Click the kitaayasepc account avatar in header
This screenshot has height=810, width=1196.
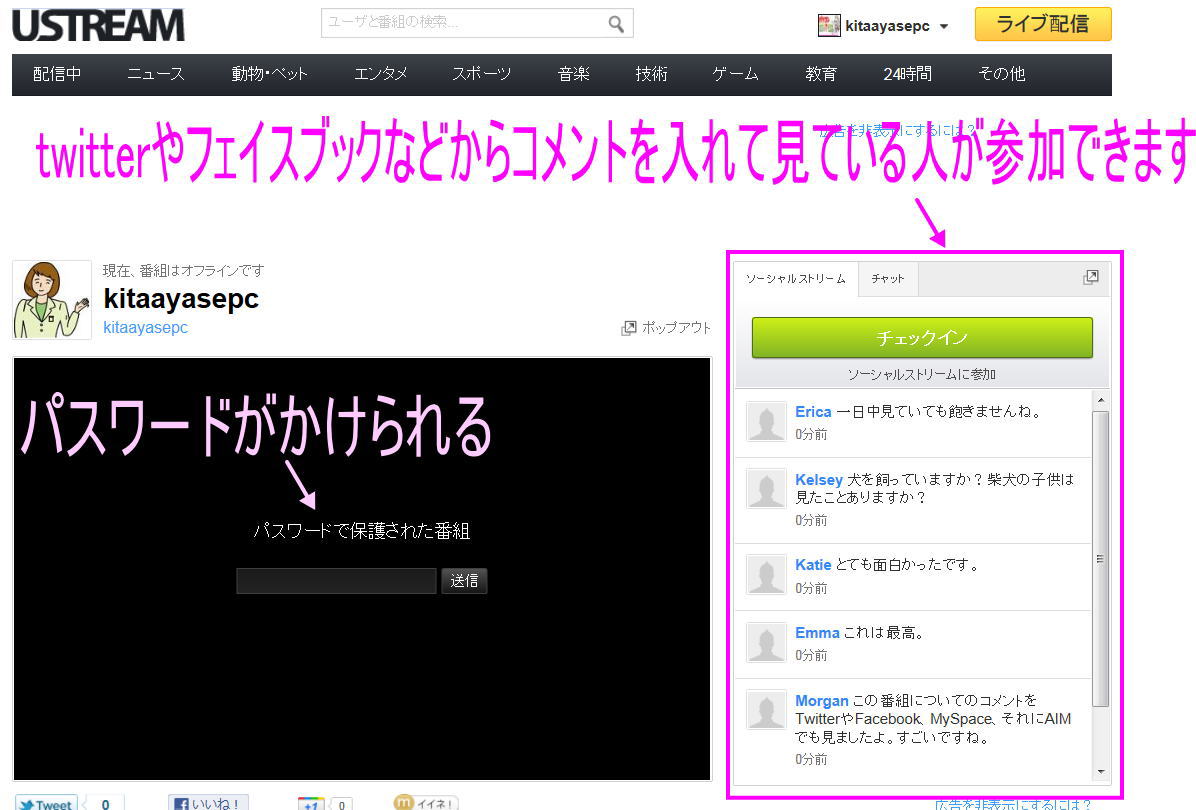[828, 26]
